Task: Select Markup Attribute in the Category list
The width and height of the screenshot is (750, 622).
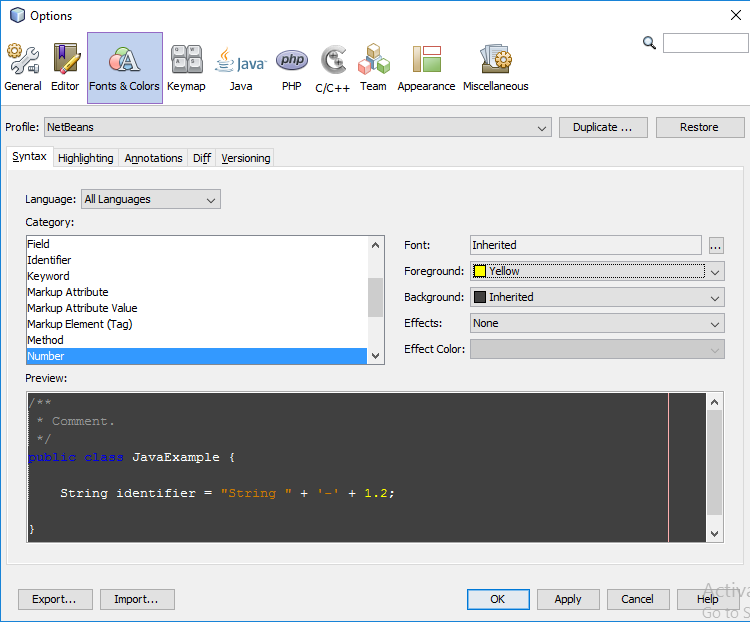Action: pos(197,292)
